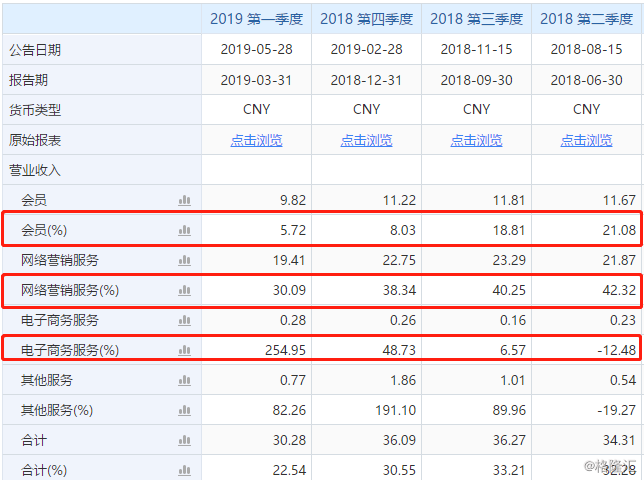Click chart icon beside 网络营销服务

pyautogui.click(x=184, y=260)
